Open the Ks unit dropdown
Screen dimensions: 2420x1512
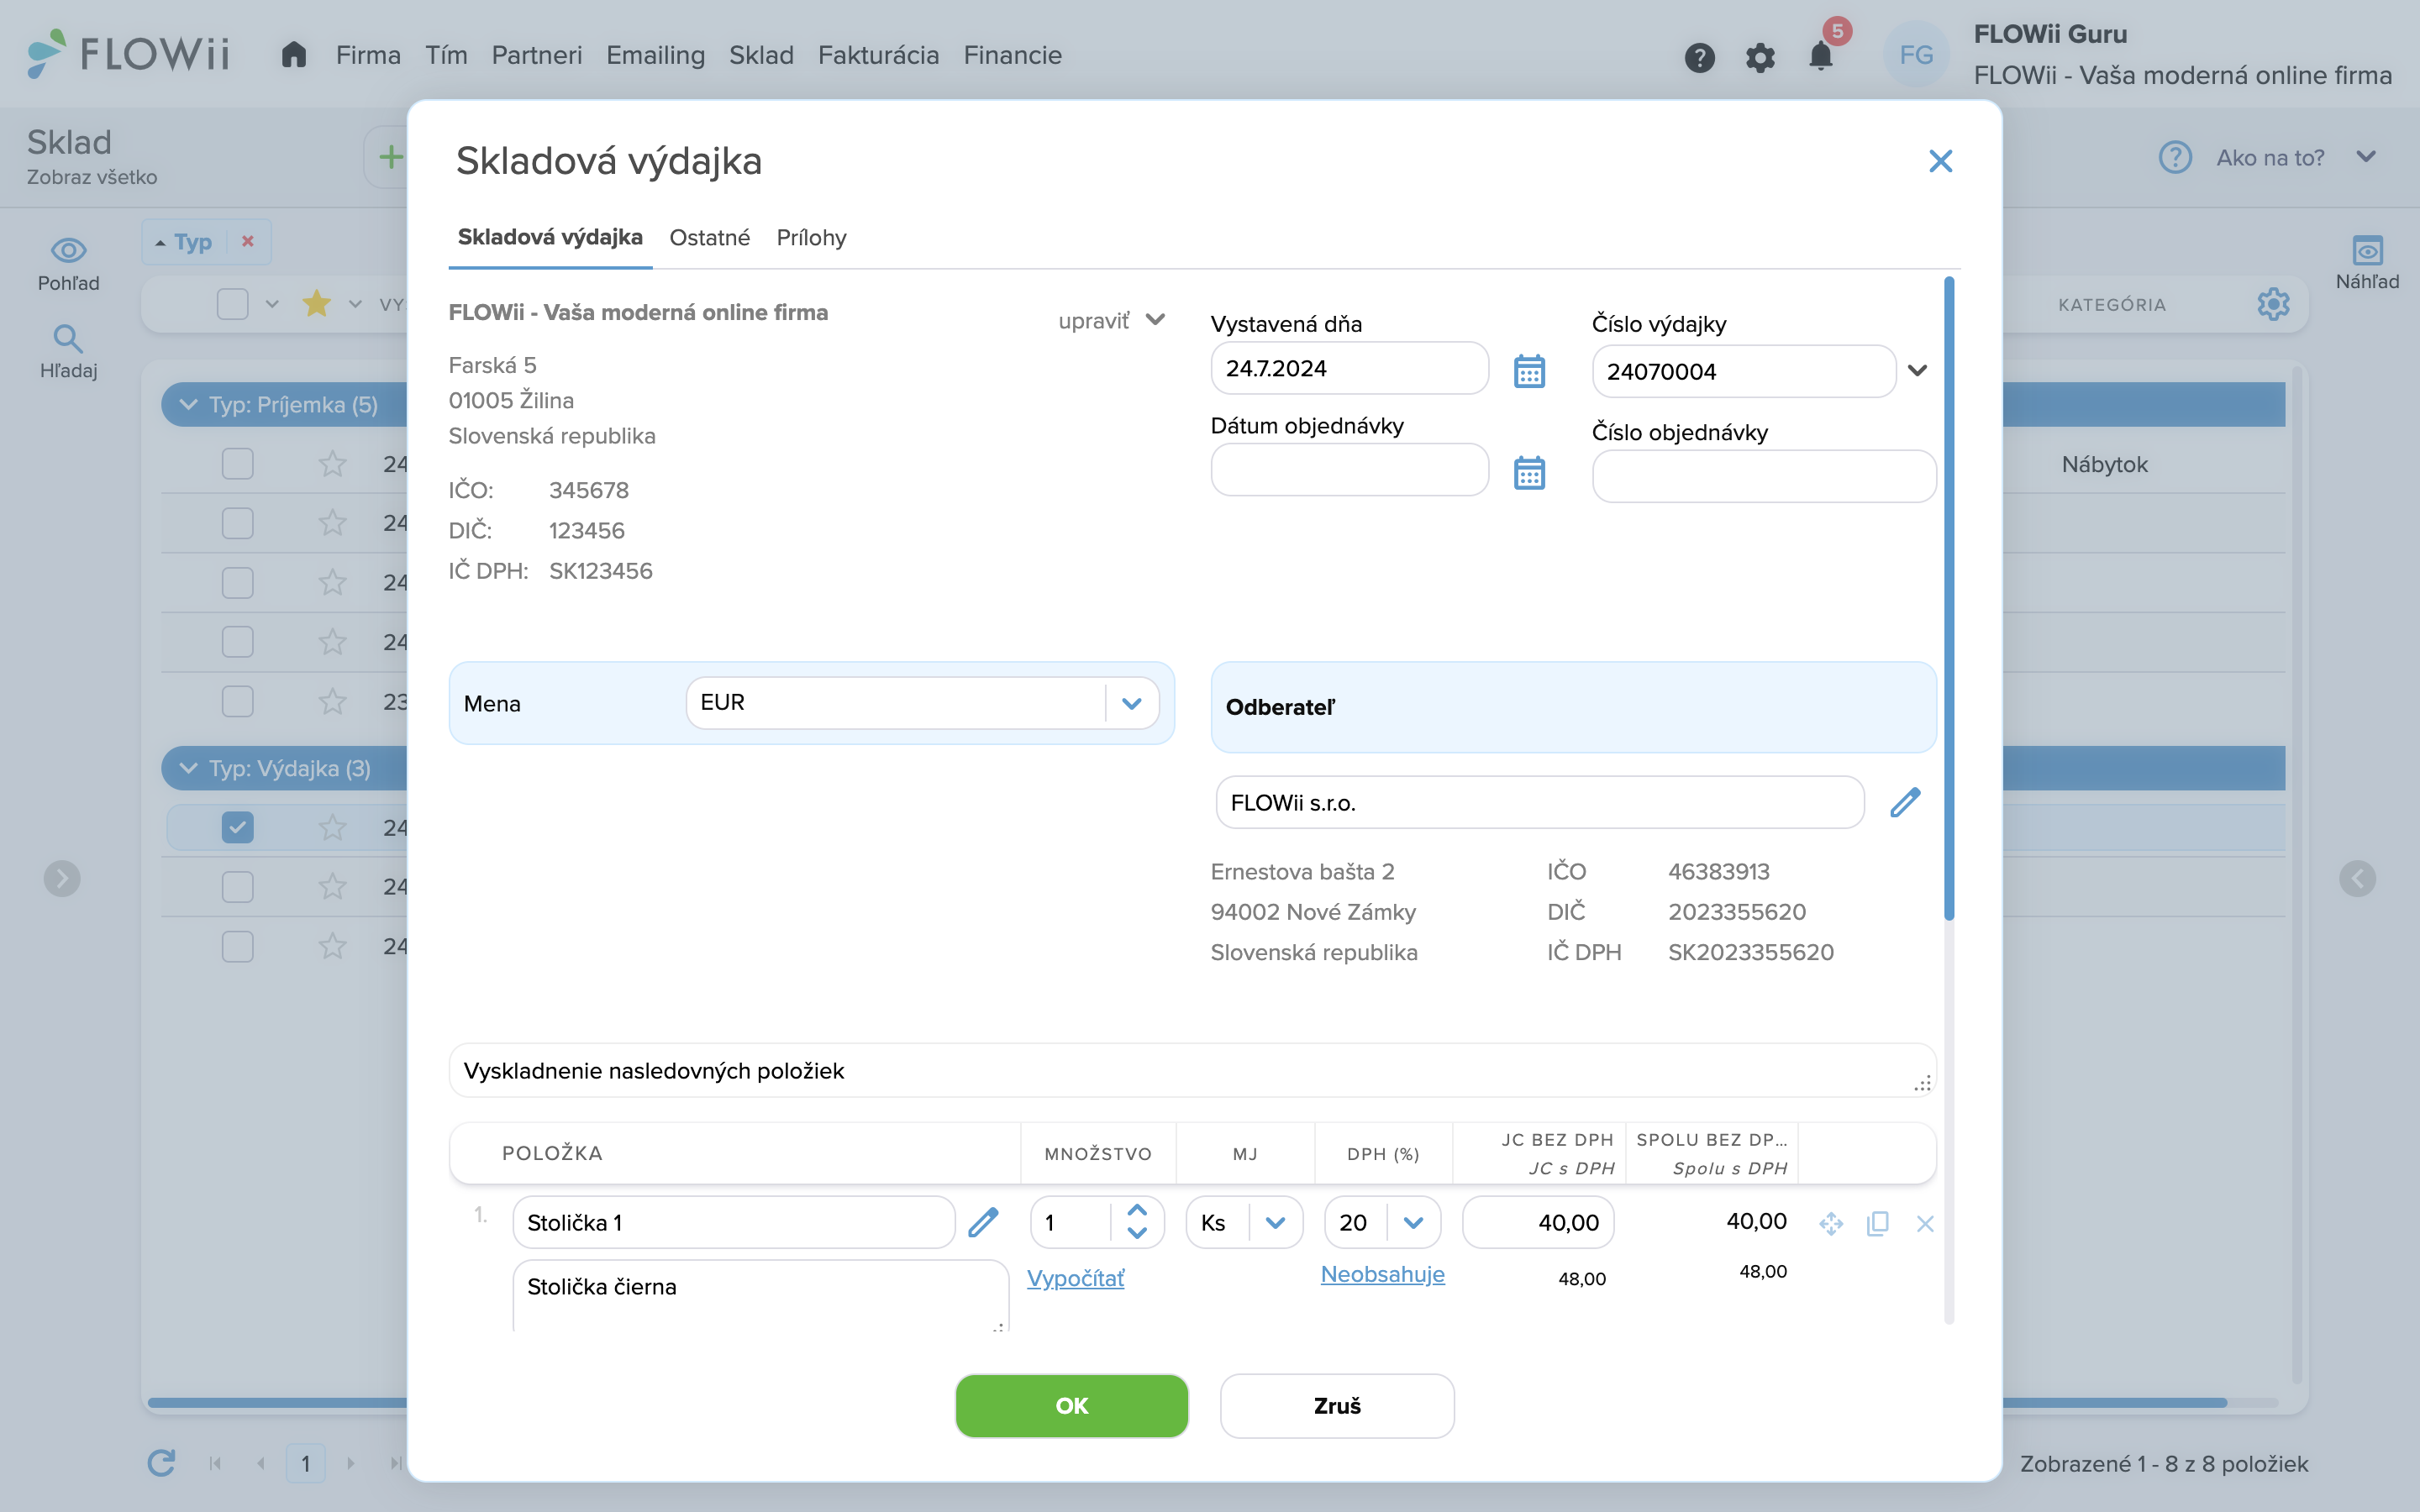click(1275, 1222)
